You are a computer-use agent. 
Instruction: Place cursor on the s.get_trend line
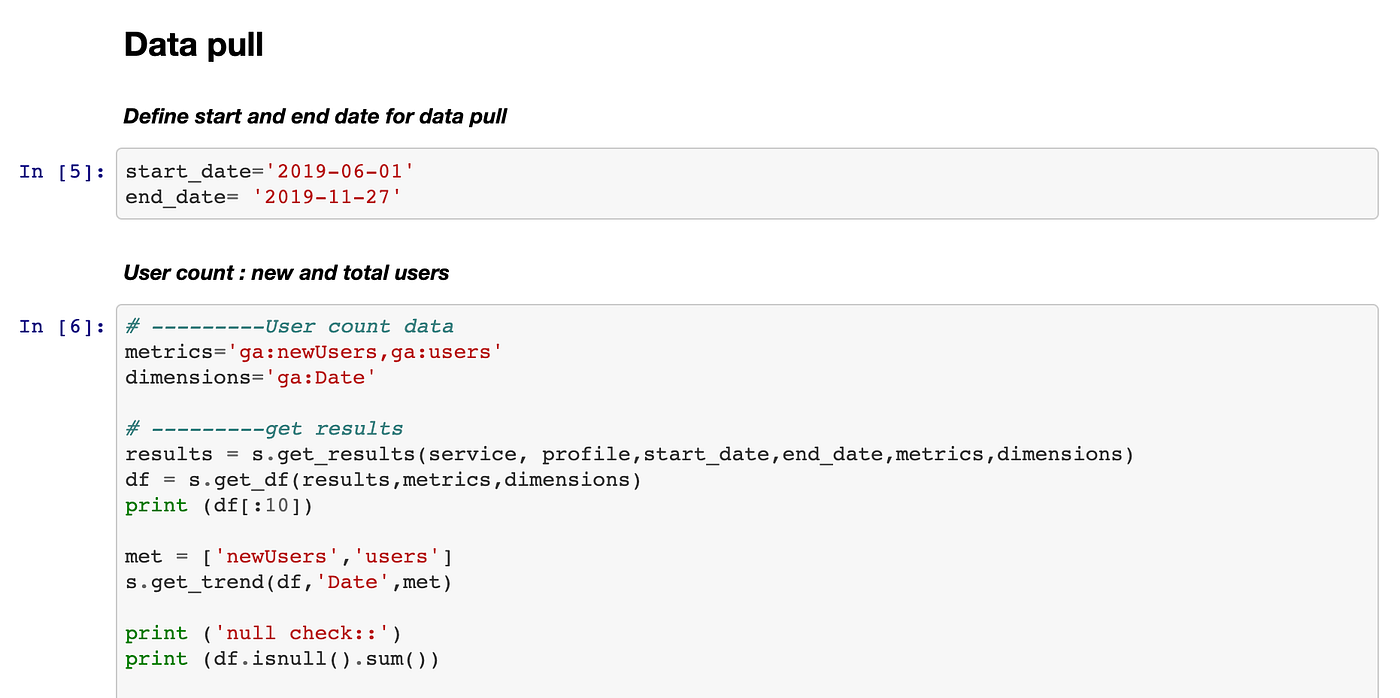coord(288,582)
